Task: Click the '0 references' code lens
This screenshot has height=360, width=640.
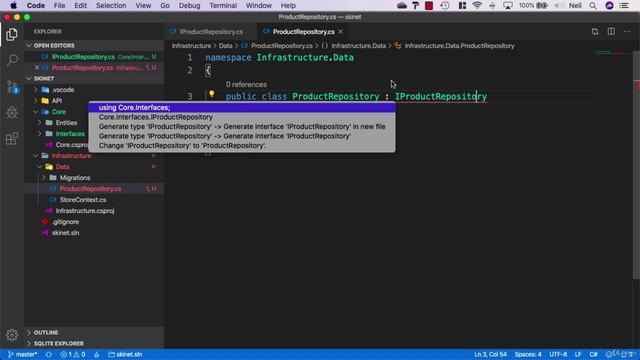Action: click(x=246, y=84)
